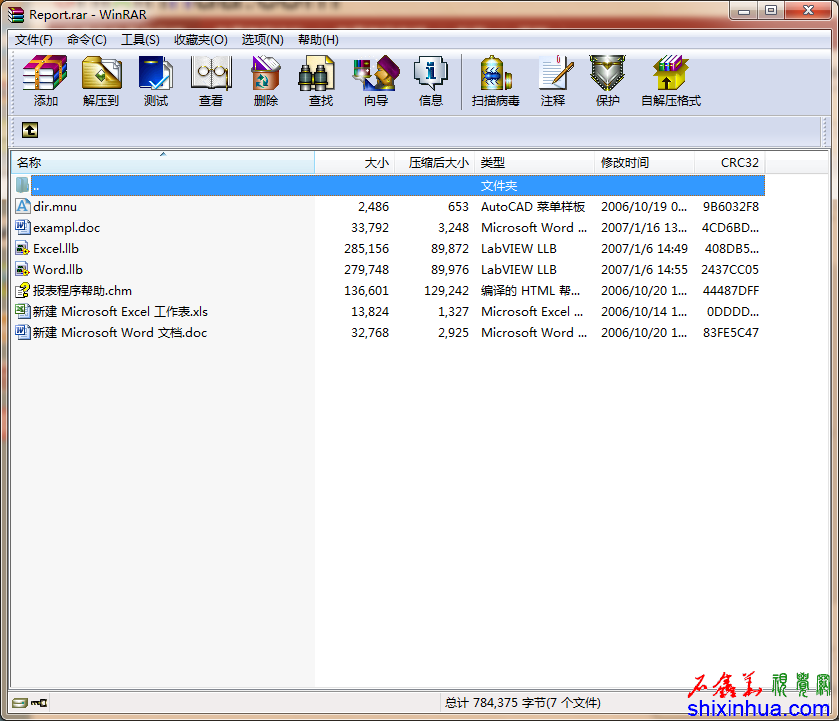
Task: Click the size value 285,156
Action: coord(367,248)
